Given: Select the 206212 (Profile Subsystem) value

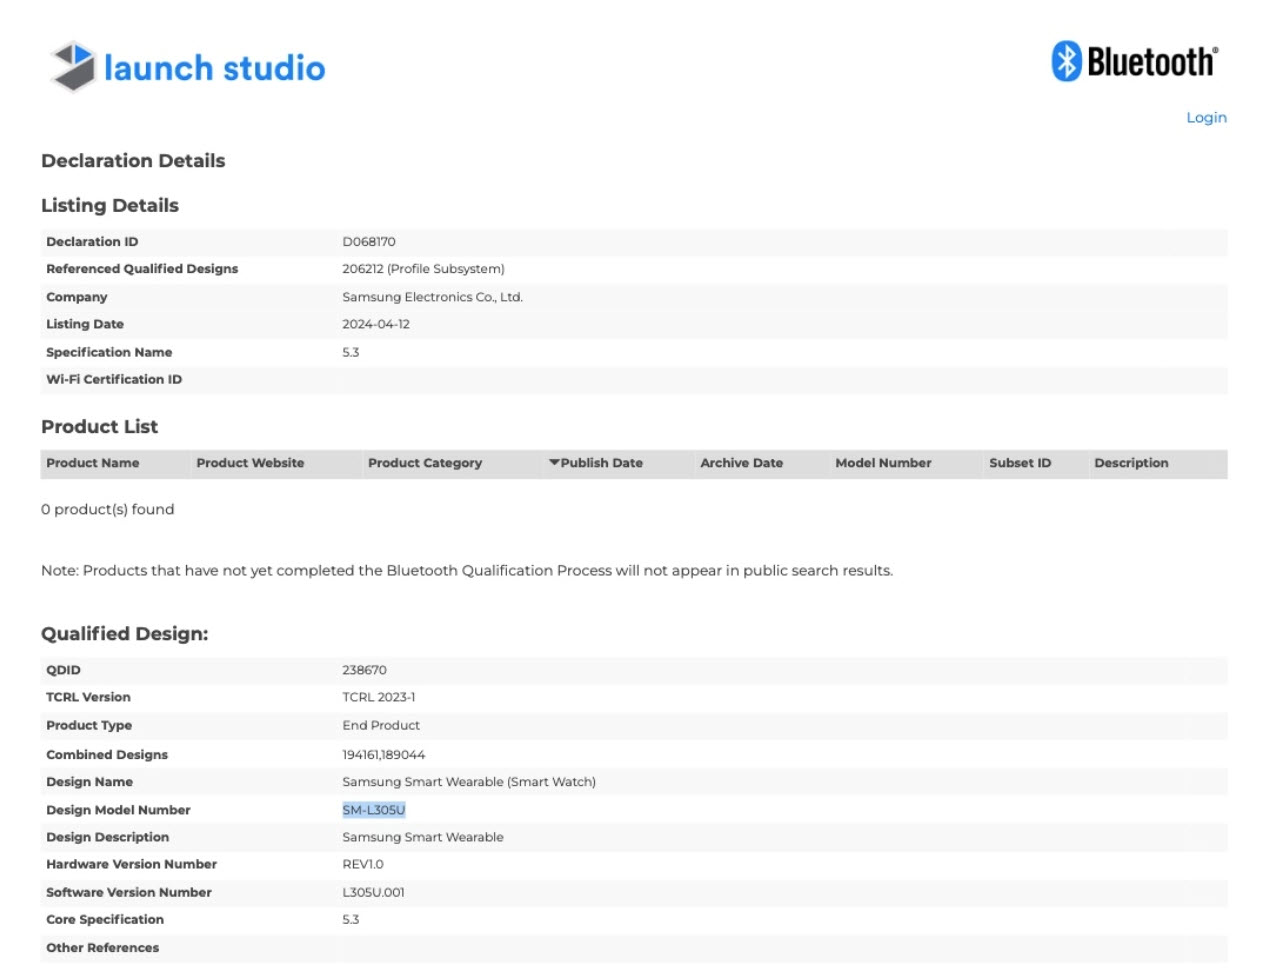Looking at the screenshot, I should [x=423, y=269].
